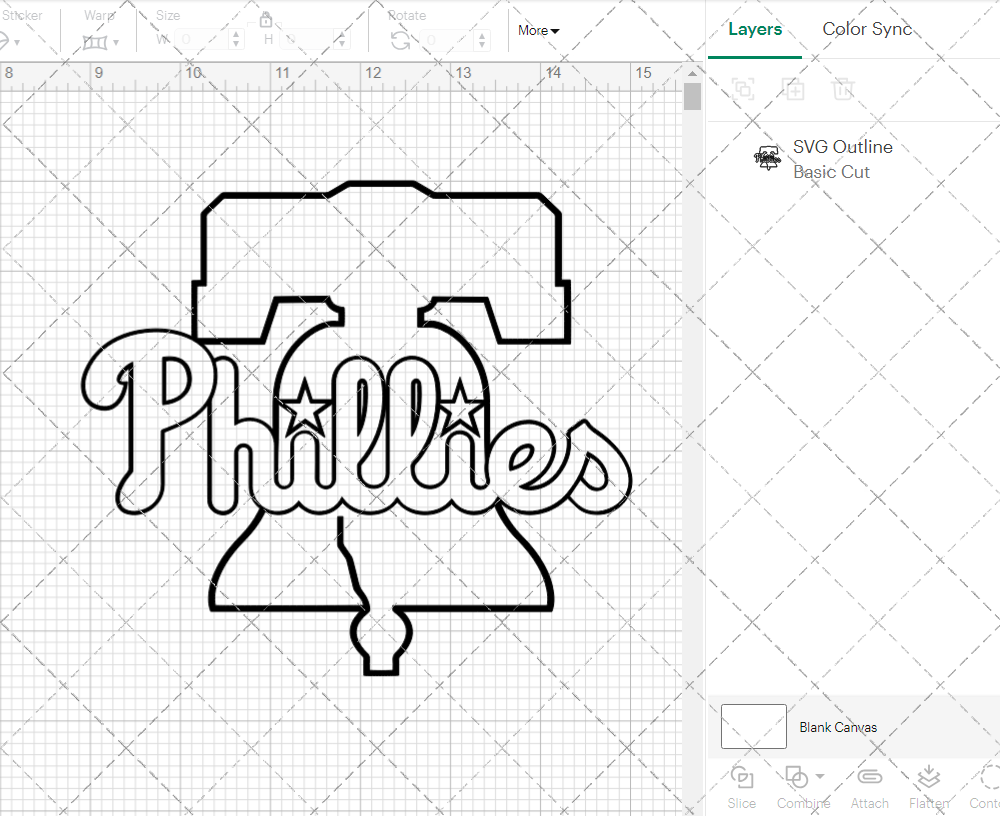Open the More dropdown menu
1000x816 pixels.
pos(538,30)
